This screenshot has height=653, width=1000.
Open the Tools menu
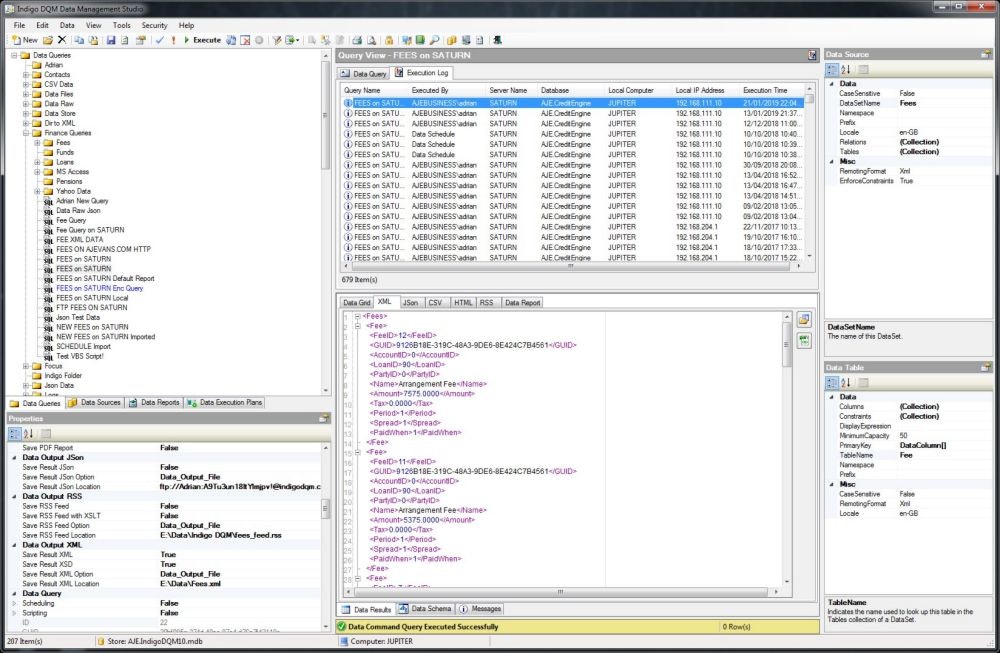123,25
